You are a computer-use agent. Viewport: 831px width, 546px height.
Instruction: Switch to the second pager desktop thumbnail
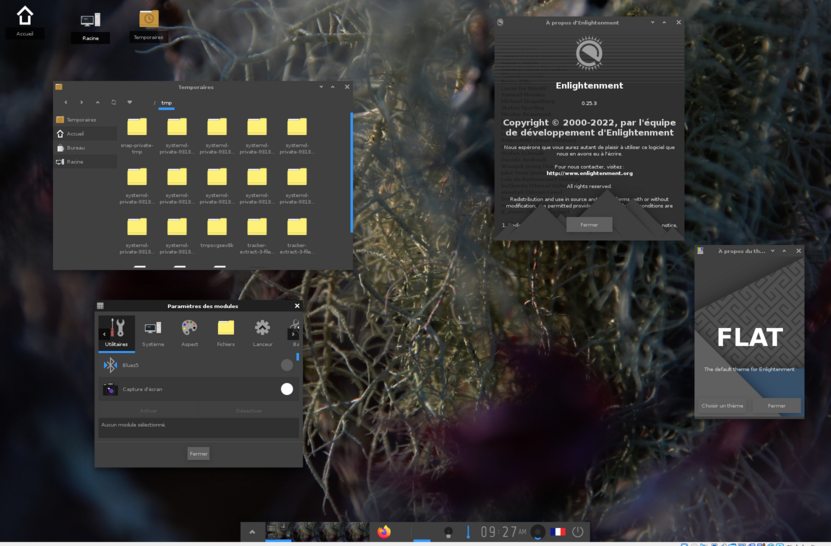point(305,531)
